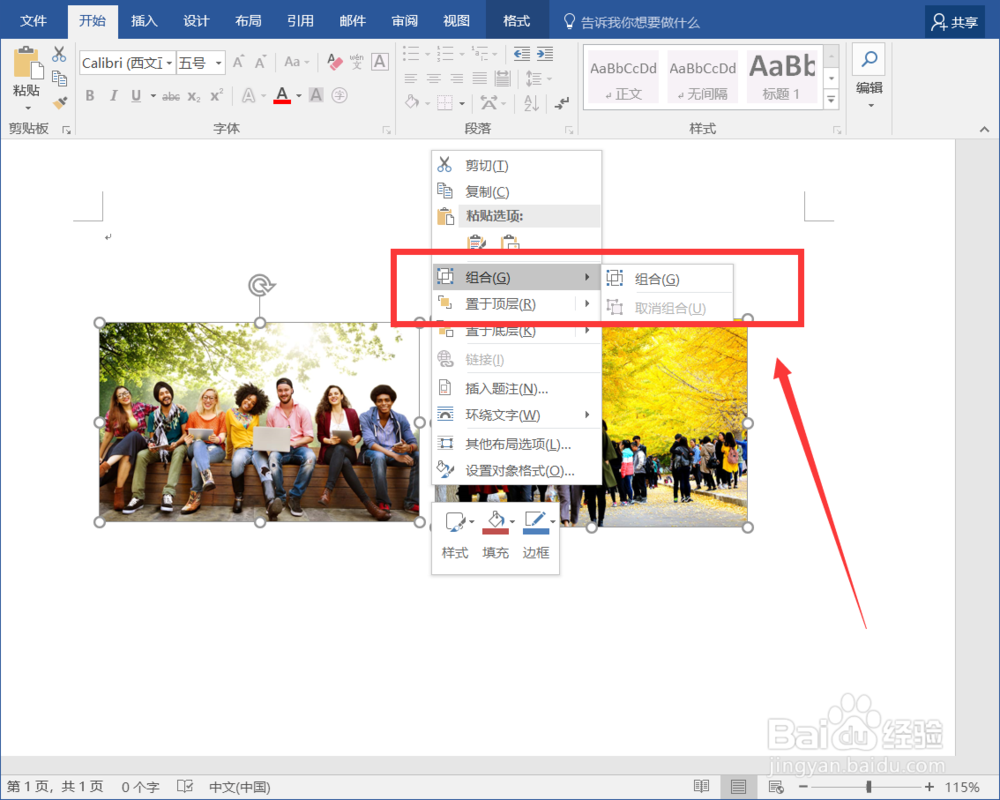The width and height of the screenshot is (1000, 800).
Task: Choose 复制(C) in the context menu
Action: (517, 191)
